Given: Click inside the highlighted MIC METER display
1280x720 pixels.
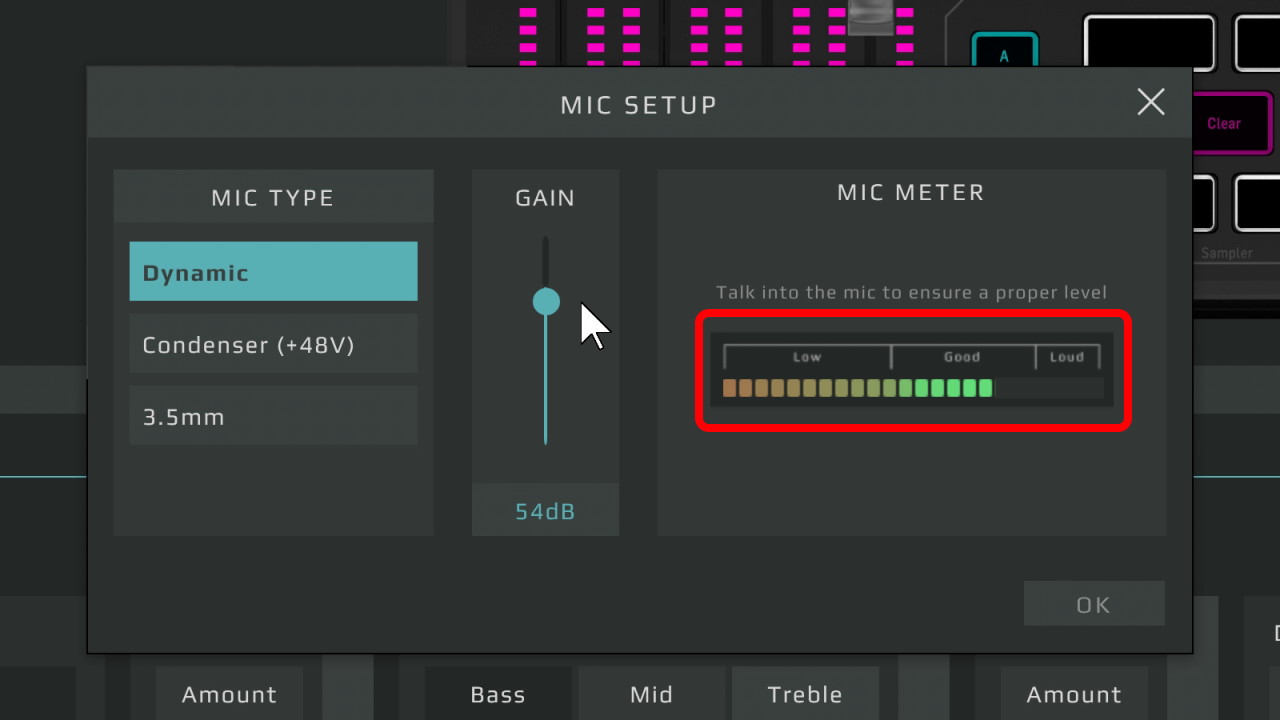Looking at the screenshot, I should coord(912,372).
